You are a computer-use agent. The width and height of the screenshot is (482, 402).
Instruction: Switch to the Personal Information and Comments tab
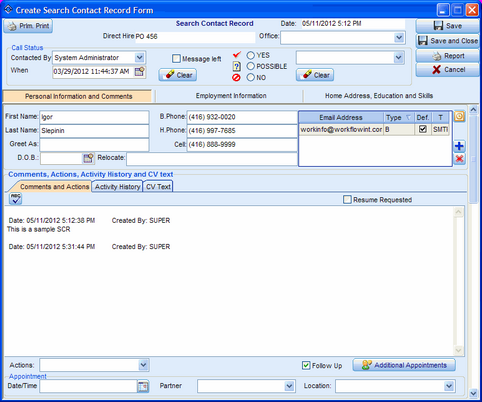click(78, 96)
